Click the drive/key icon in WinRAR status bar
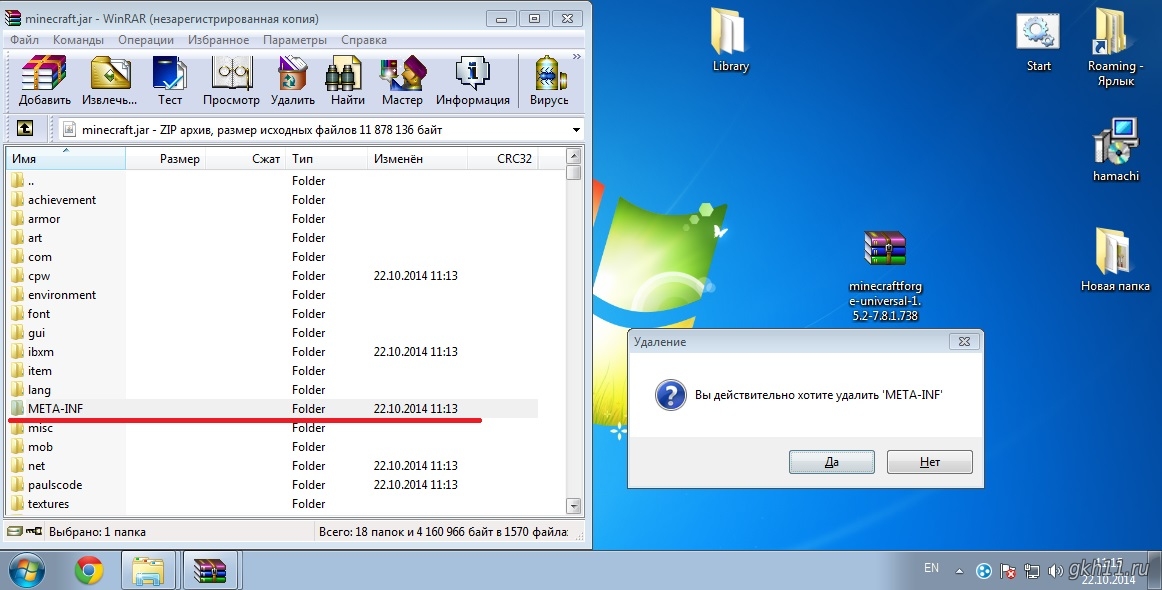The width and height of the screenshot is (1162, 590). click(x=24, y=531)
